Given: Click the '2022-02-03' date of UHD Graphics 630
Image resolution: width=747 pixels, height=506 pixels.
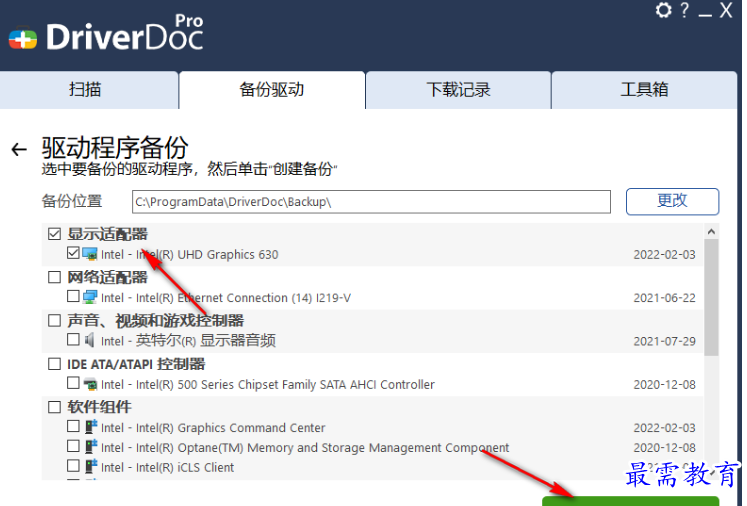Looking at the screenshot, I should [x=664, y=255].
